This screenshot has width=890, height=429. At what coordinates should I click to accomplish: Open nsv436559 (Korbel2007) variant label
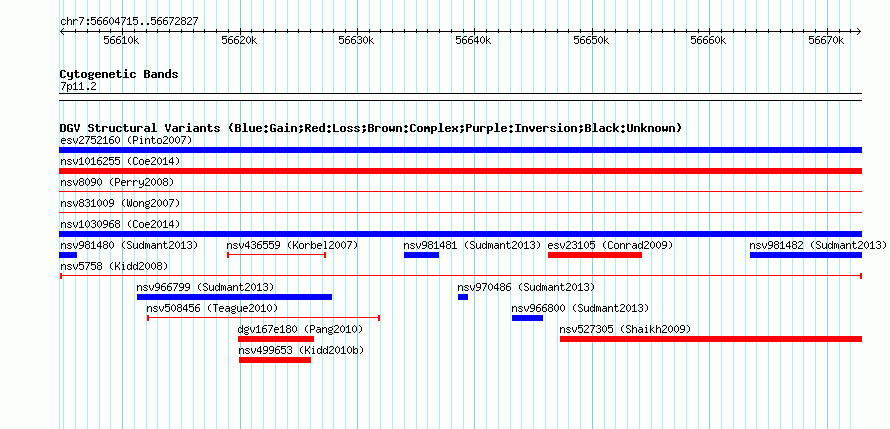click(x=292, y=245)
